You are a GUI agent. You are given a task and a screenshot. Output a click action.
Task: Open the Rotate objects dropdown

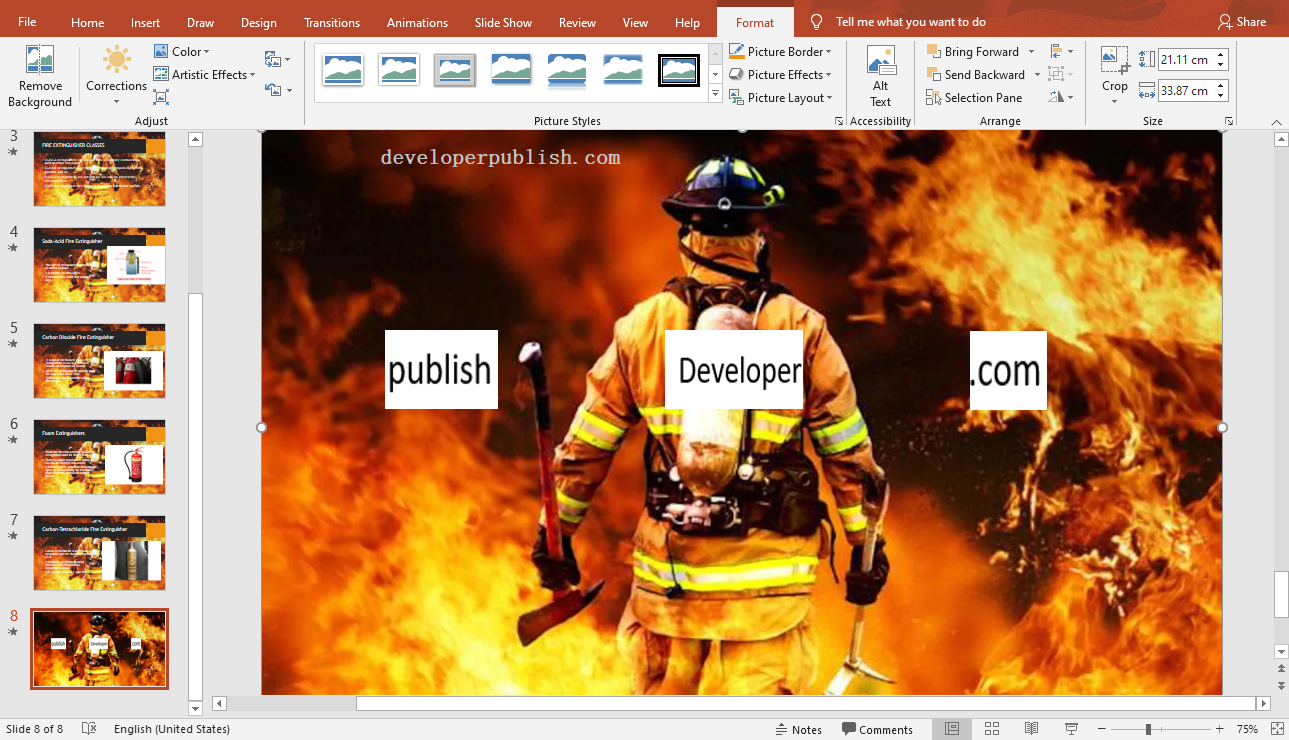[x=1062, y=97]
